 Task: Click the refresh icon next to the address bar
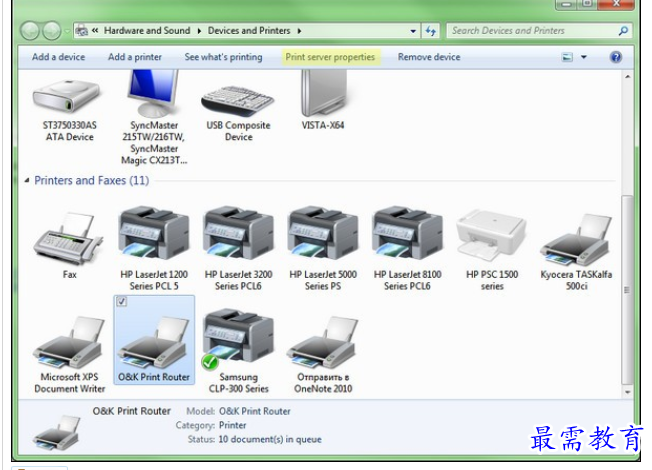tap(431, 31)
